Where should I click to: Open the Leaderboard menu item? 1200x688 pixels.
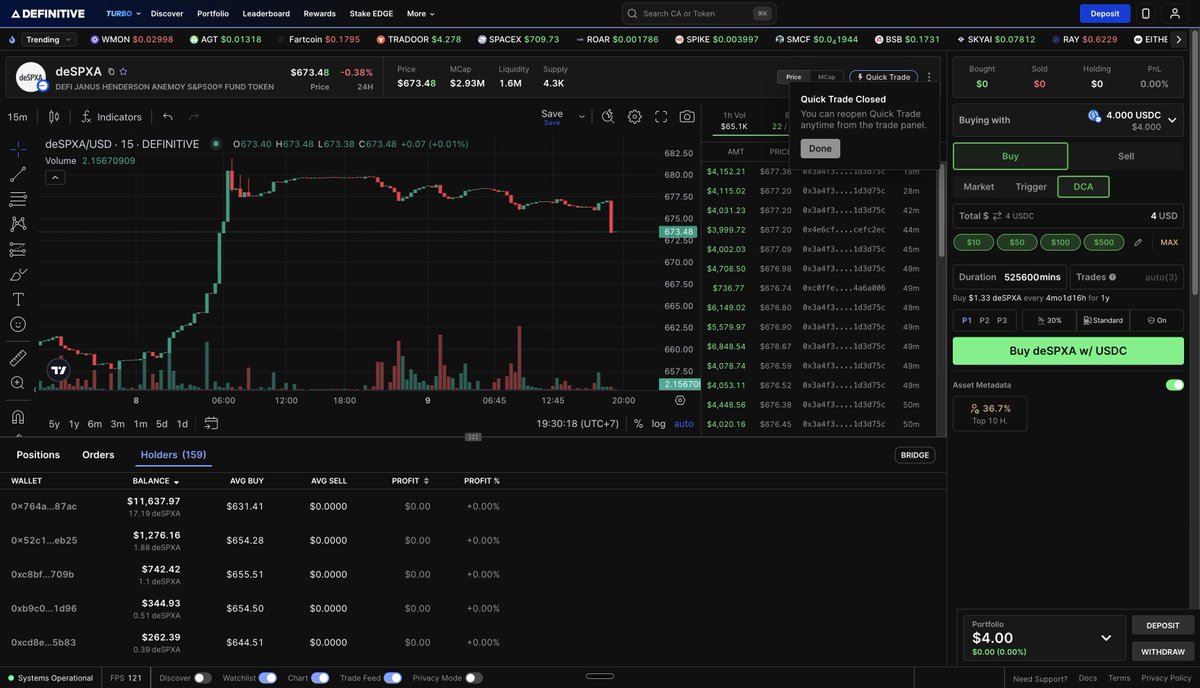click(x=266, y=14)
